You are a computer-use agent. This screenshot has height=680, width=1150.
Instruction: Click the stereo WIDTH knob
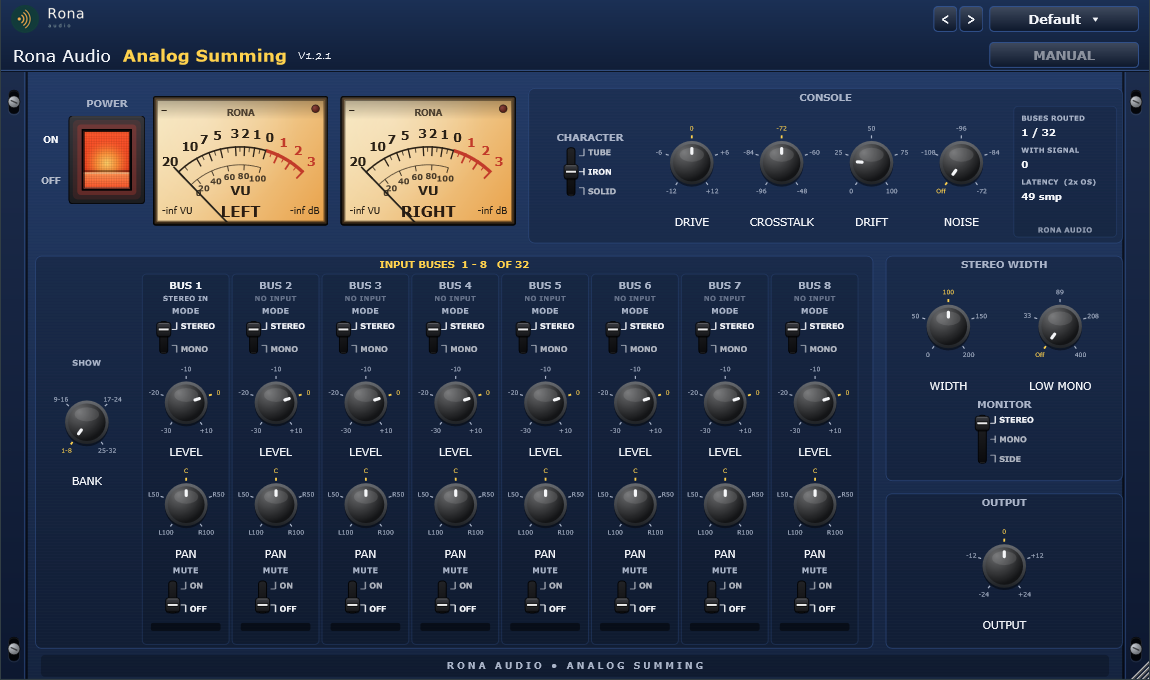point(948,326)
